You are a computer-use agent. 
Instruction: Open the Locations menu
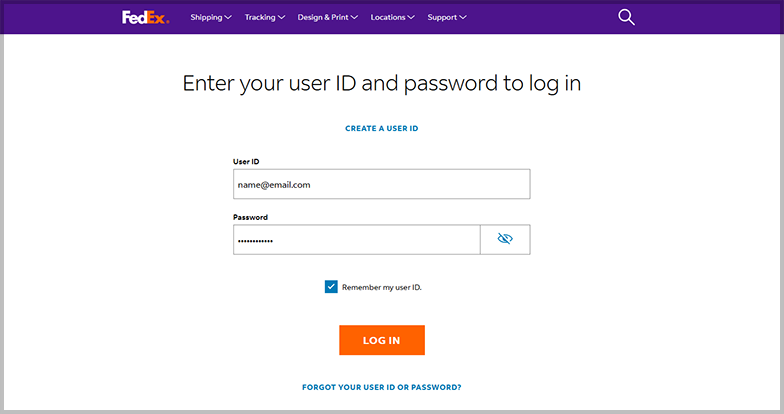click(388, 17)
